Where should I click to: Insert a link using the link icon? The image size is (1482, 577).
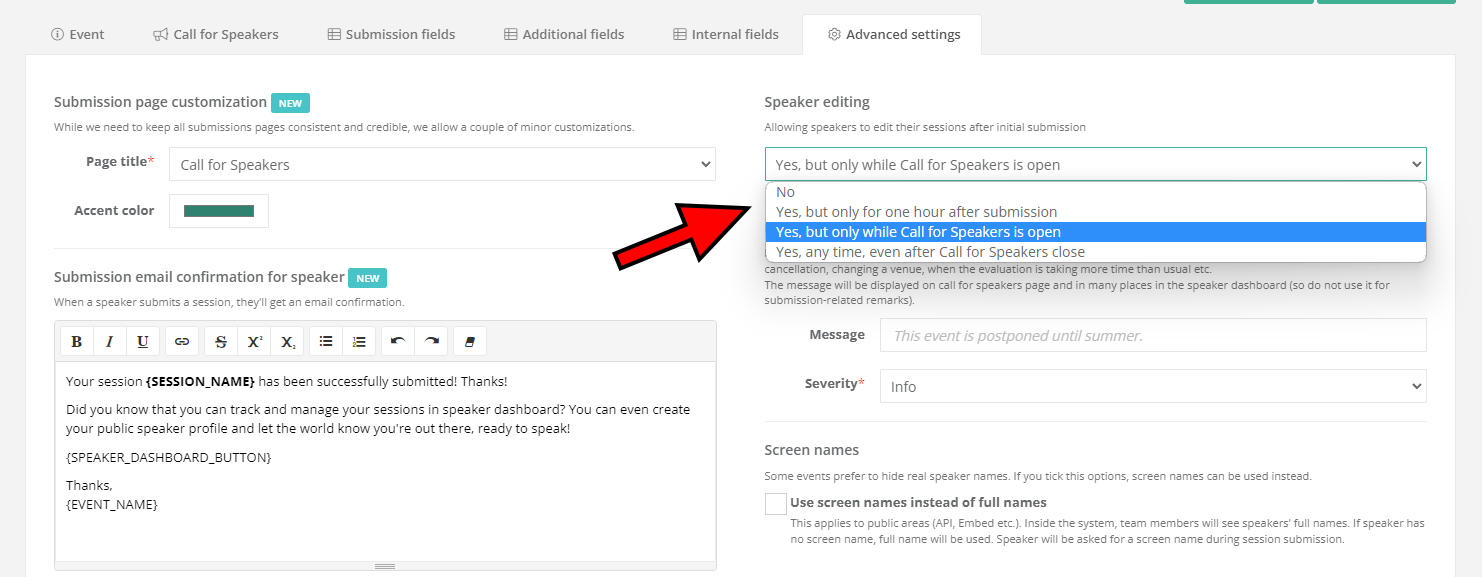tap(182, 342)
